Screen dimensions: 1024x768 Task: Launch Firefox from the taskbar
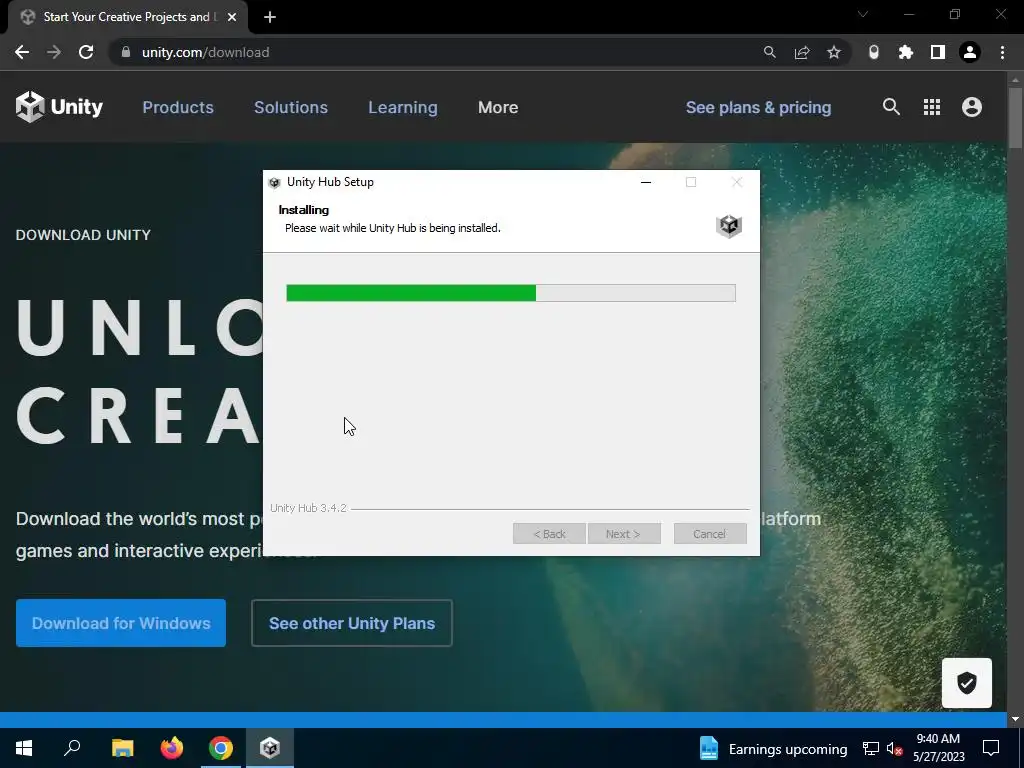(x=172, y=748)
